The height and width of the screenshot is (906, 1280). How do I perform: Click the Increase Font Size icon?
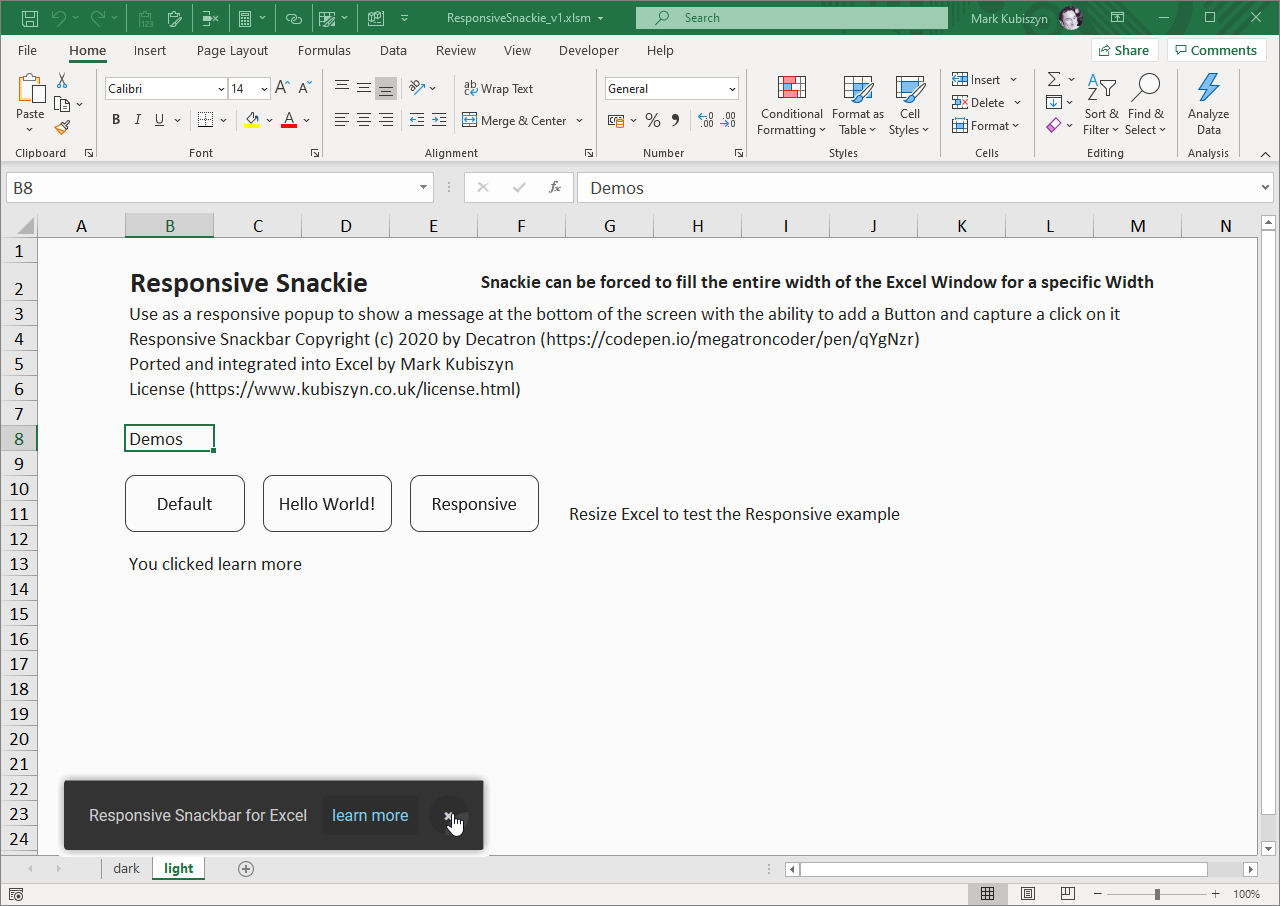point(283,89)
